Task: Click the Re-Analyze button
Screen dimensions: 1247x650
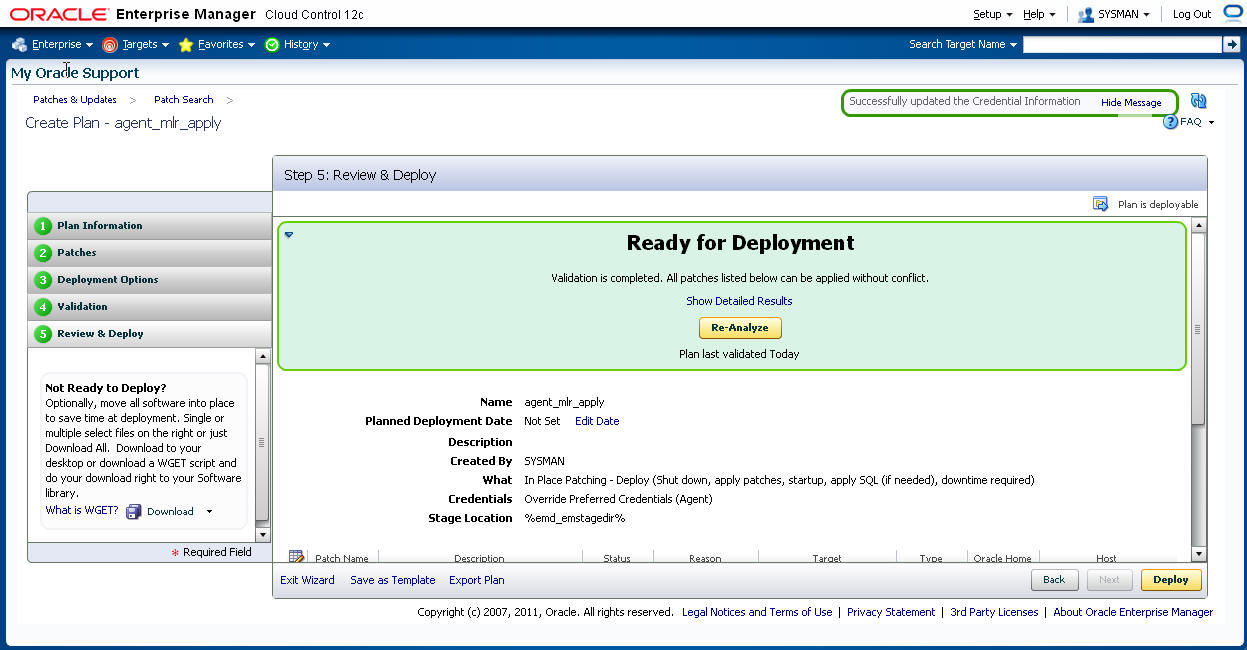Action: point(740,328)
